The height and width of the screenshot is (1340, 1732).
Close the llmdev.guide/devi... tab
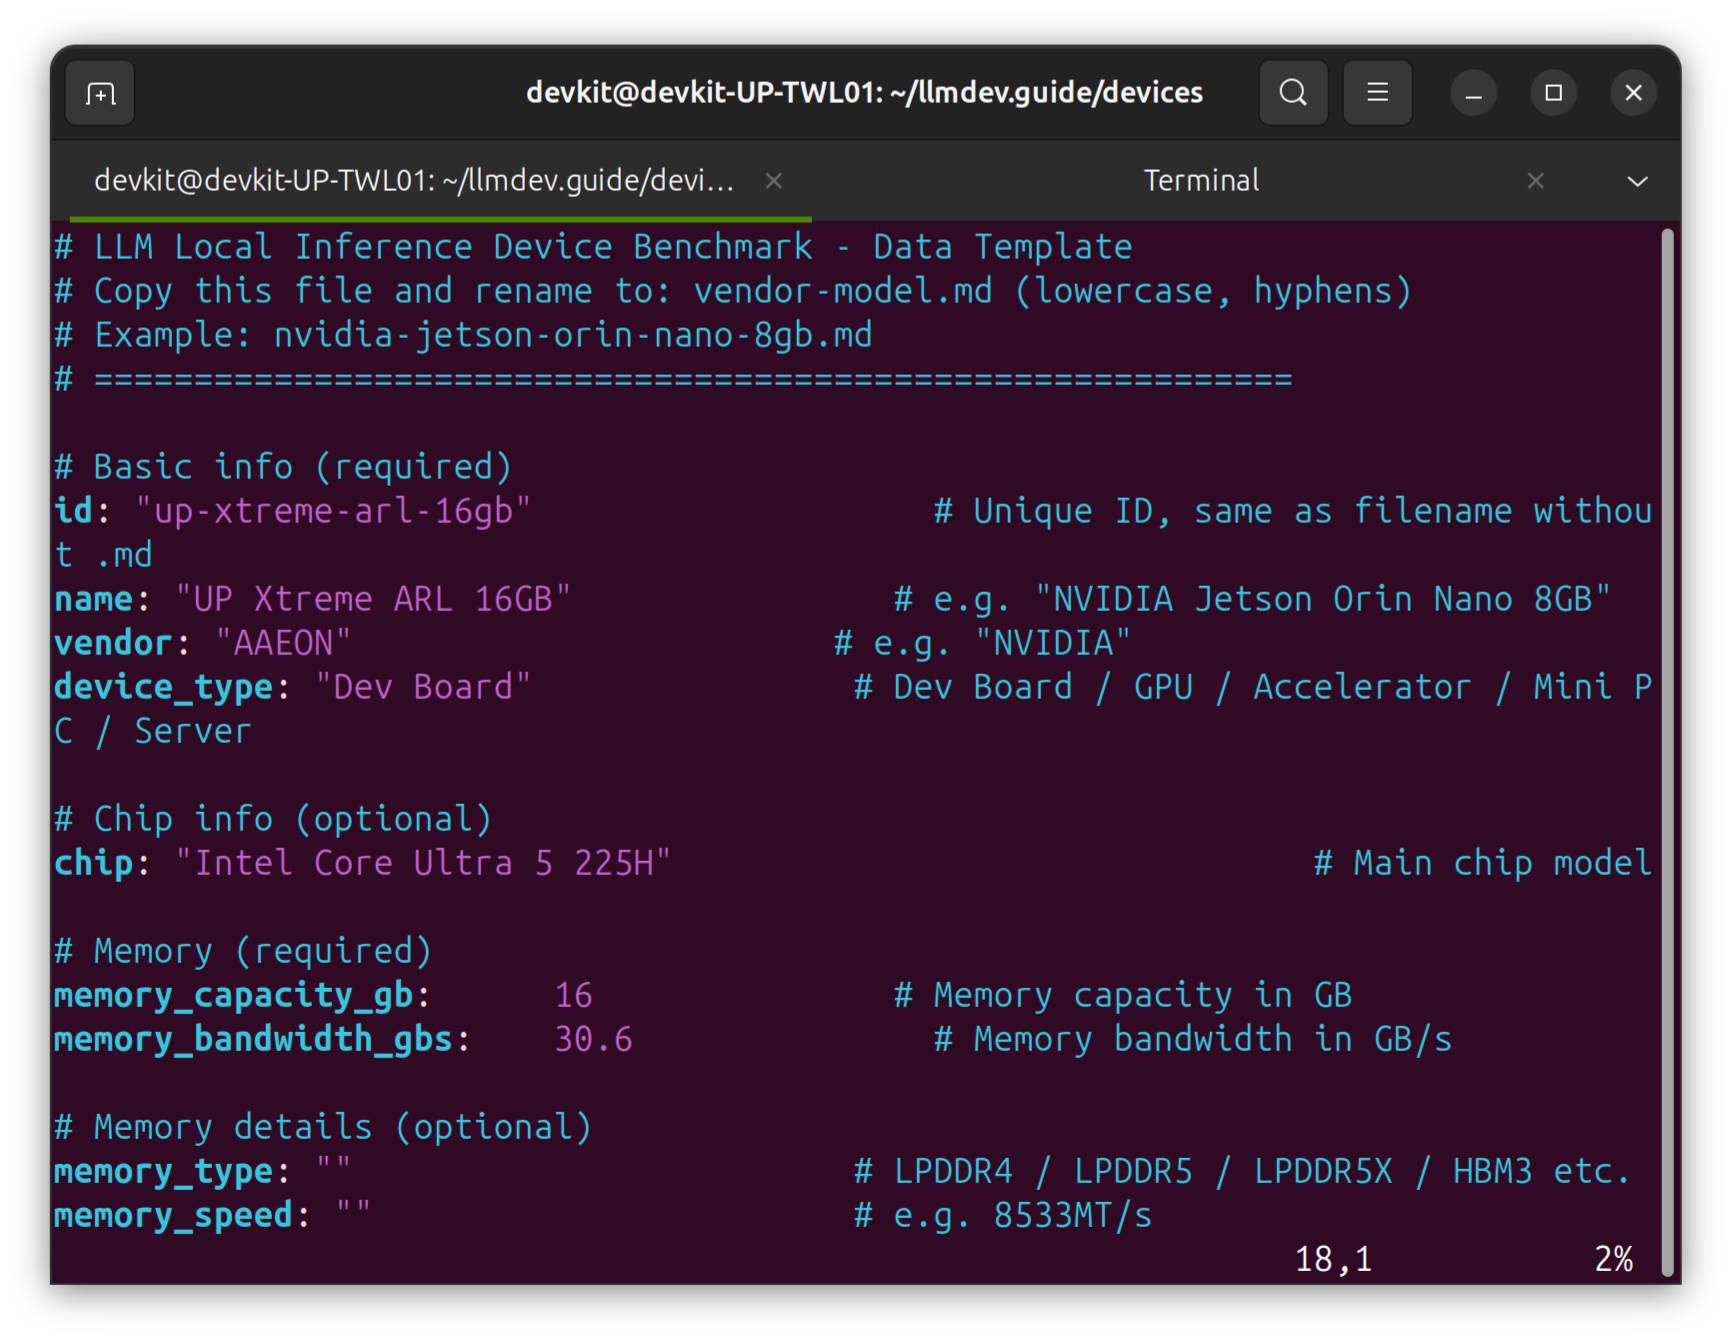(773, 181)
